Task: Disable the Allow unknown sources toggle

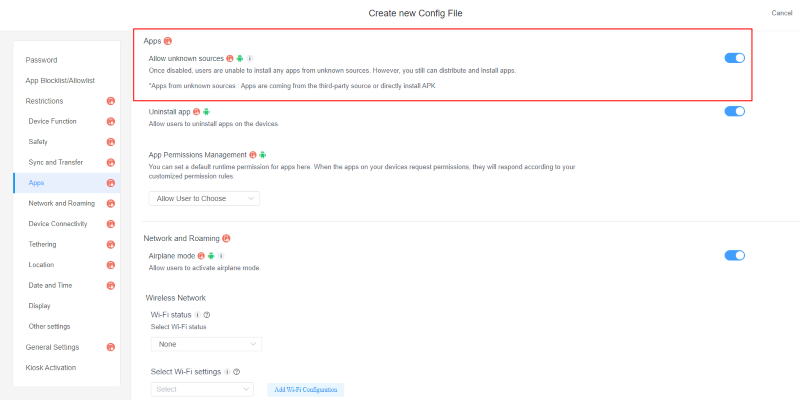Action: tap(734, 58)
